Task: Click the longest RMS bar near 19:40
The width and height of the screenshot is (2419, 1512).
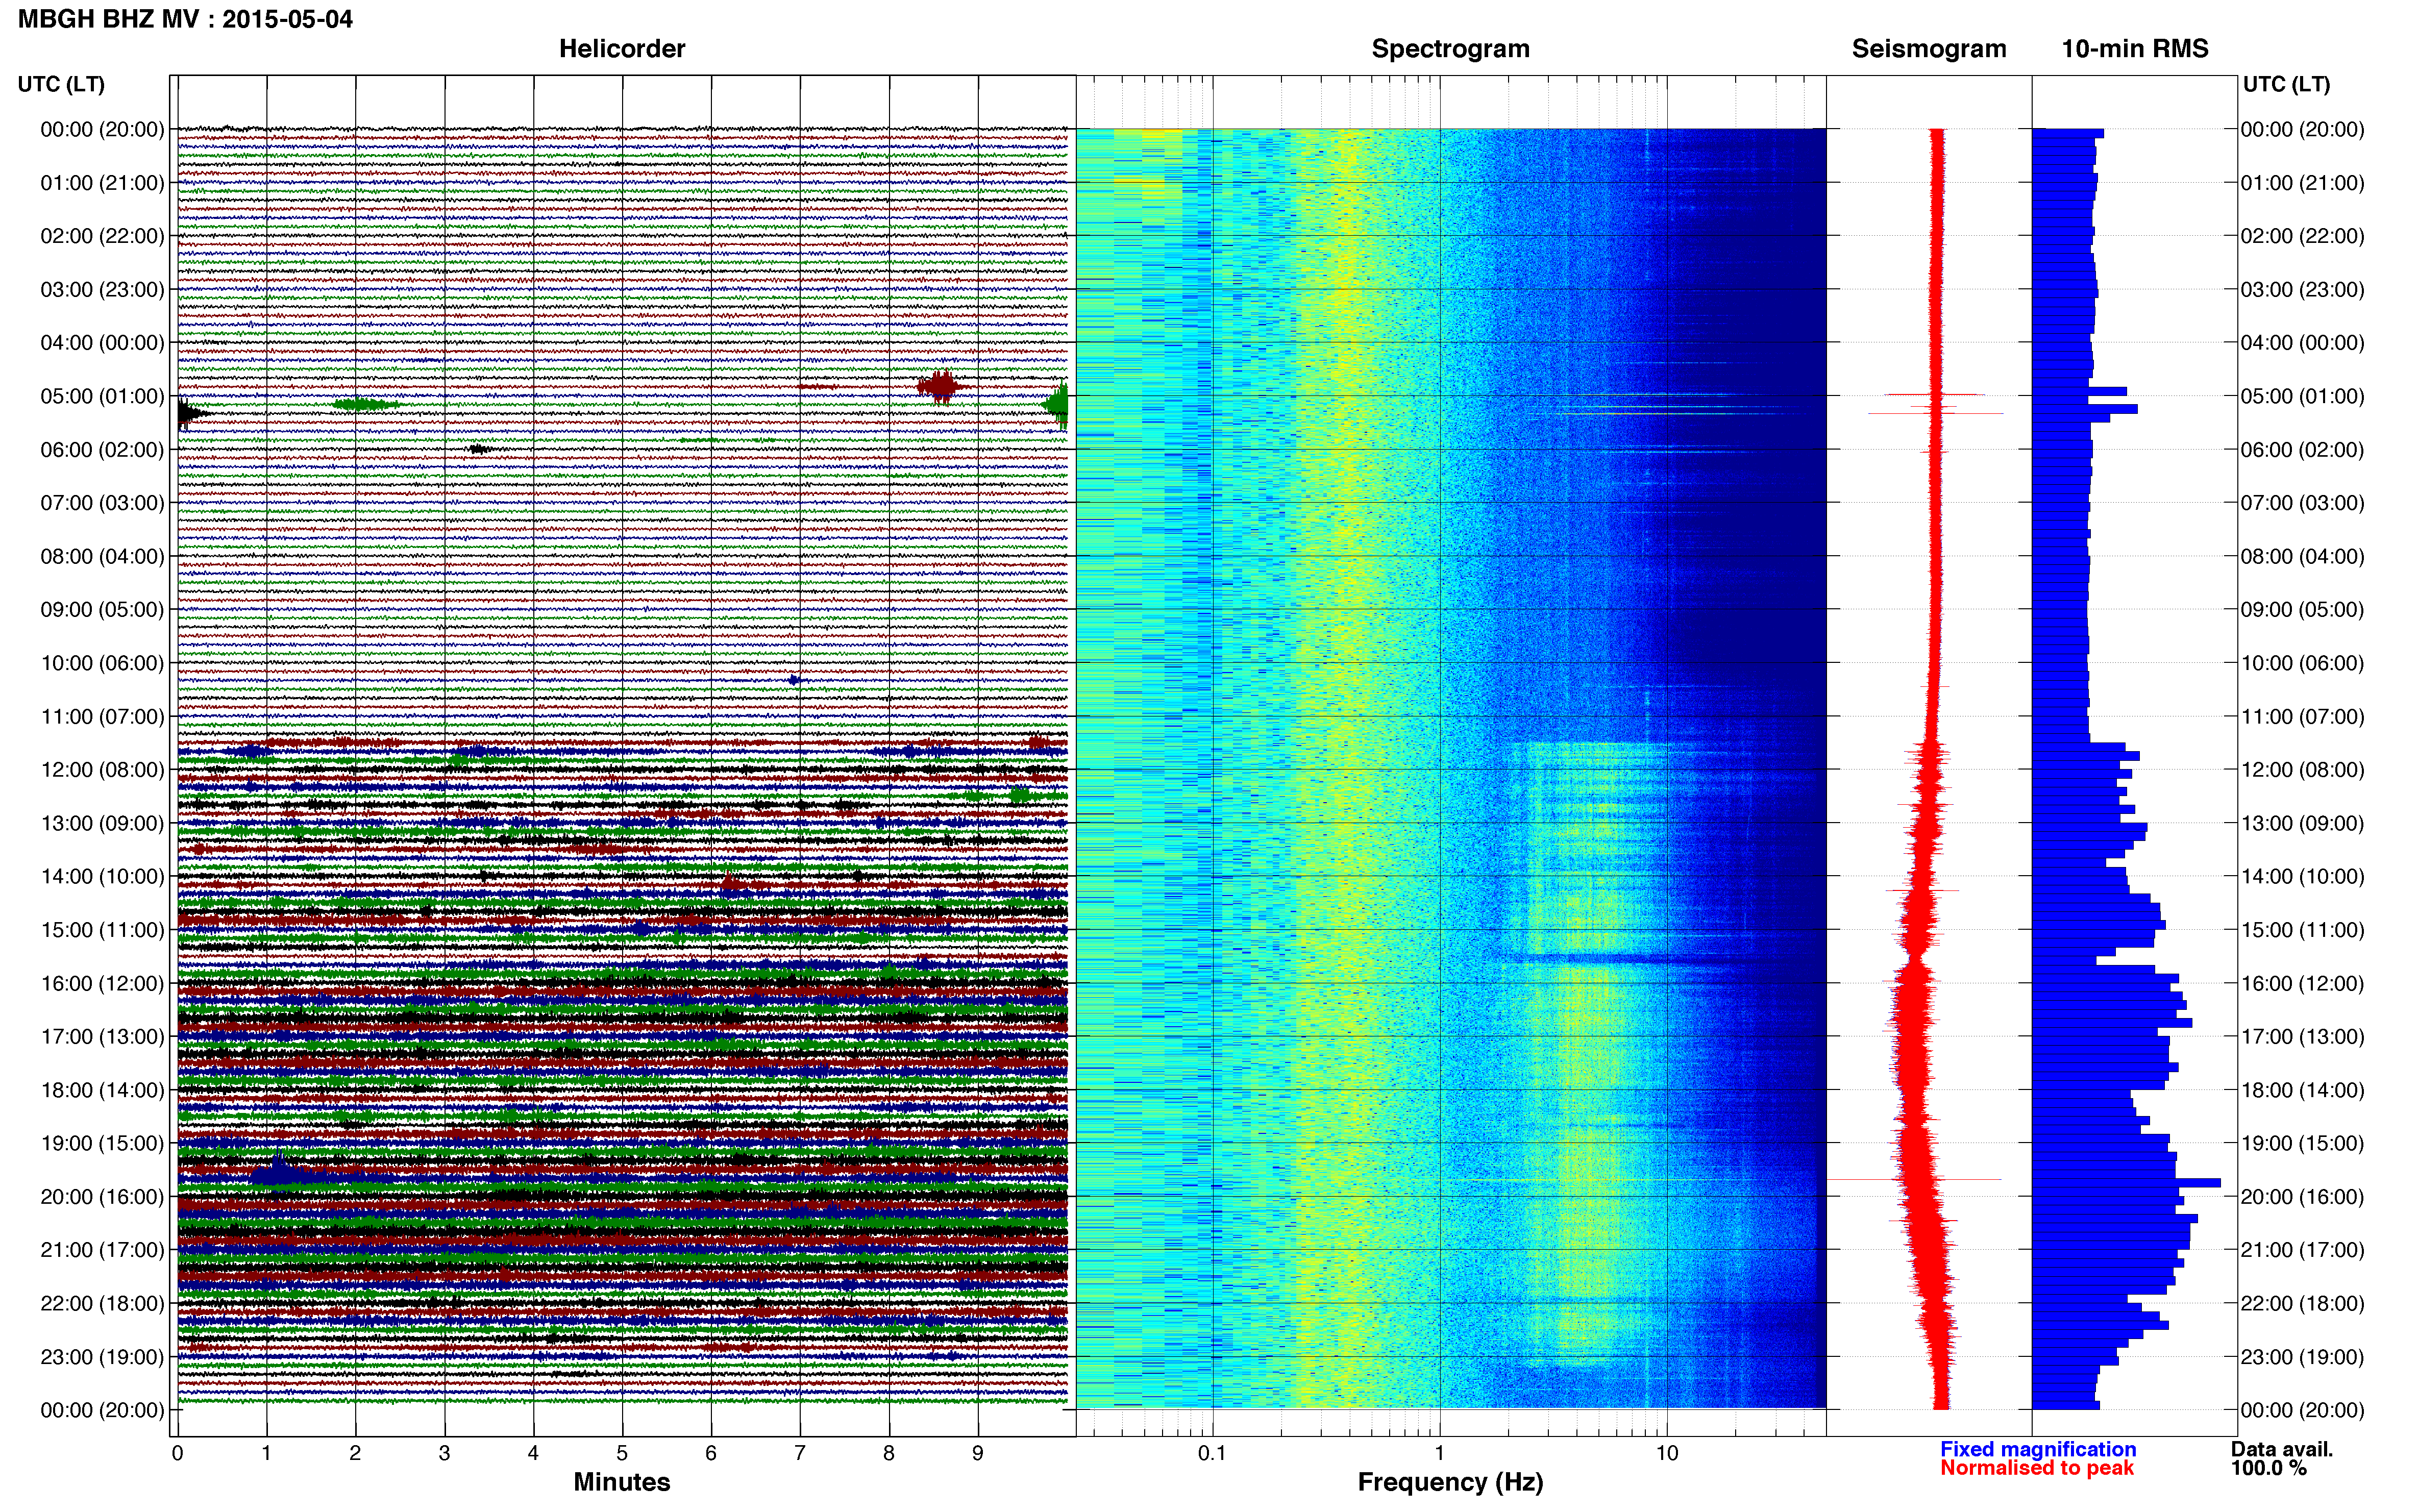Action: [x=2126, y=1183]
